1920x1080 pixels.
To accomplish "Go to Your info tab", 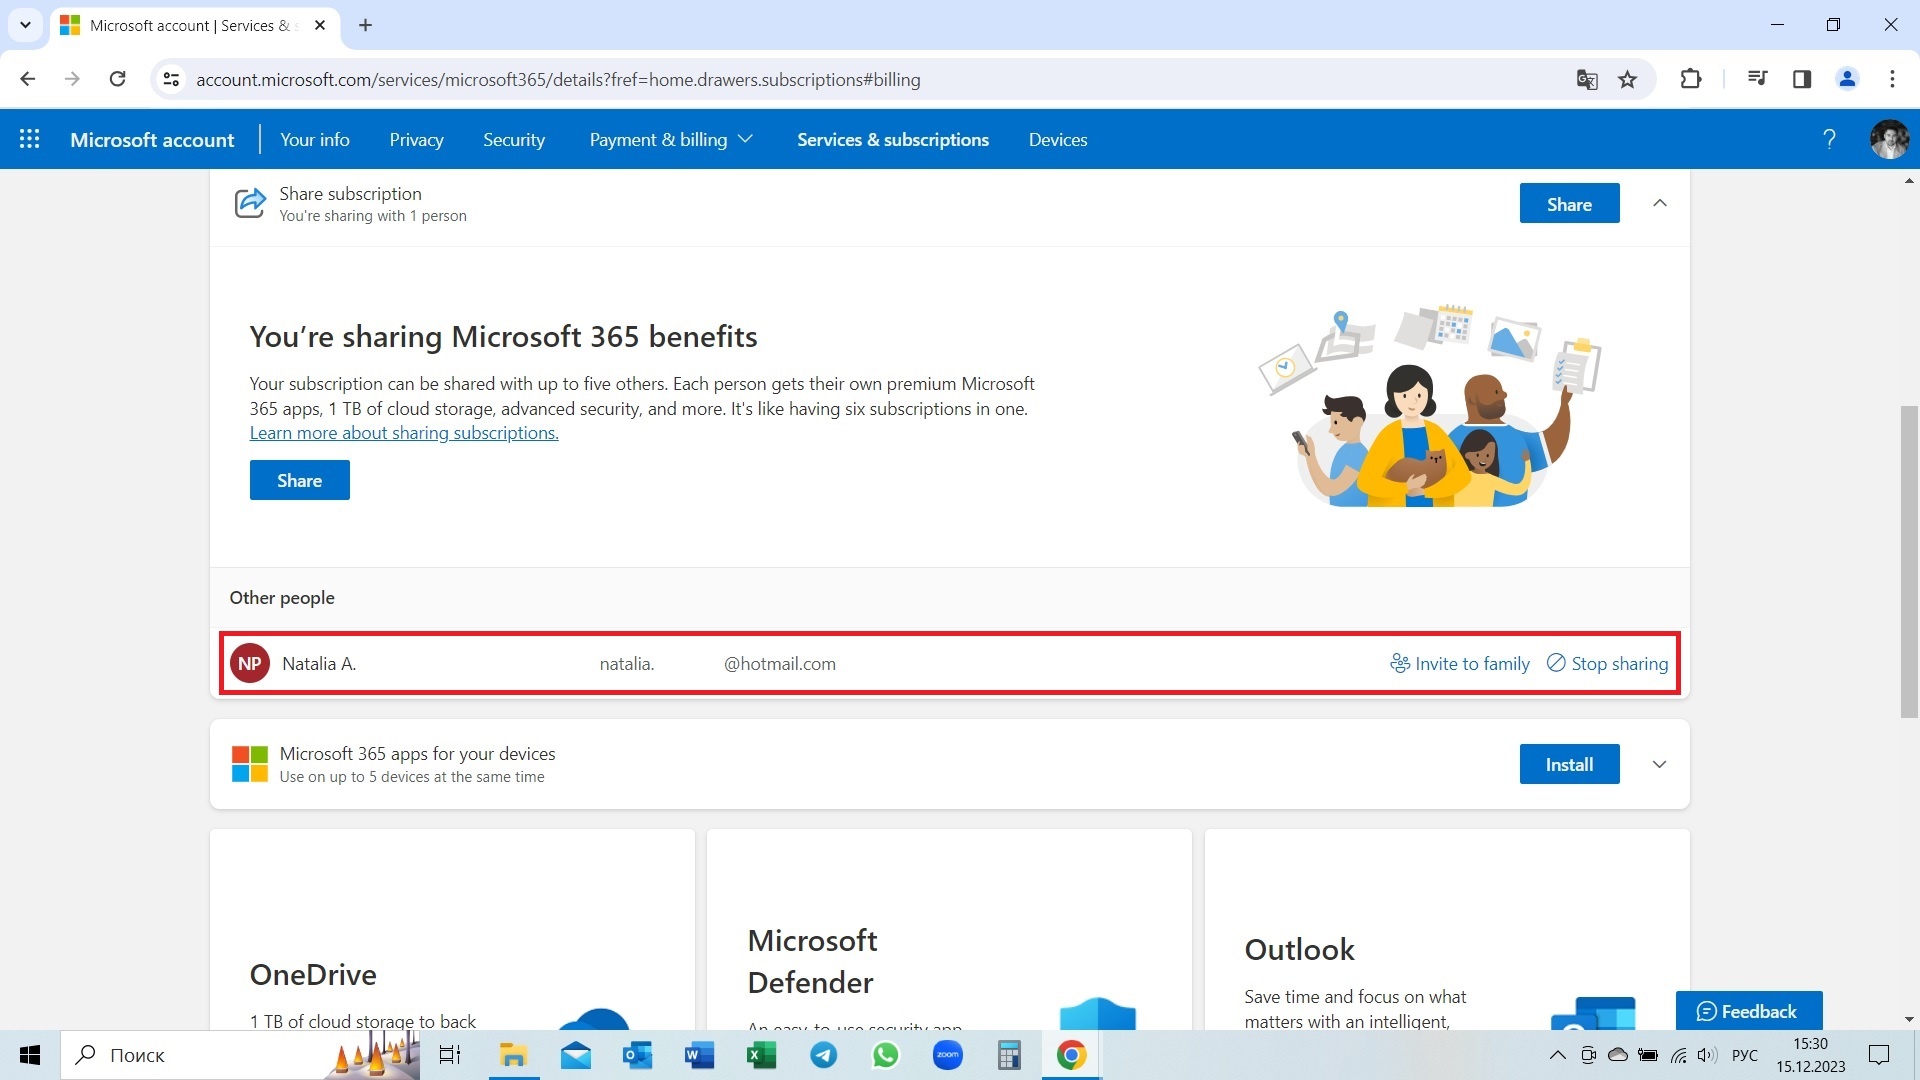I will [315, 139].
